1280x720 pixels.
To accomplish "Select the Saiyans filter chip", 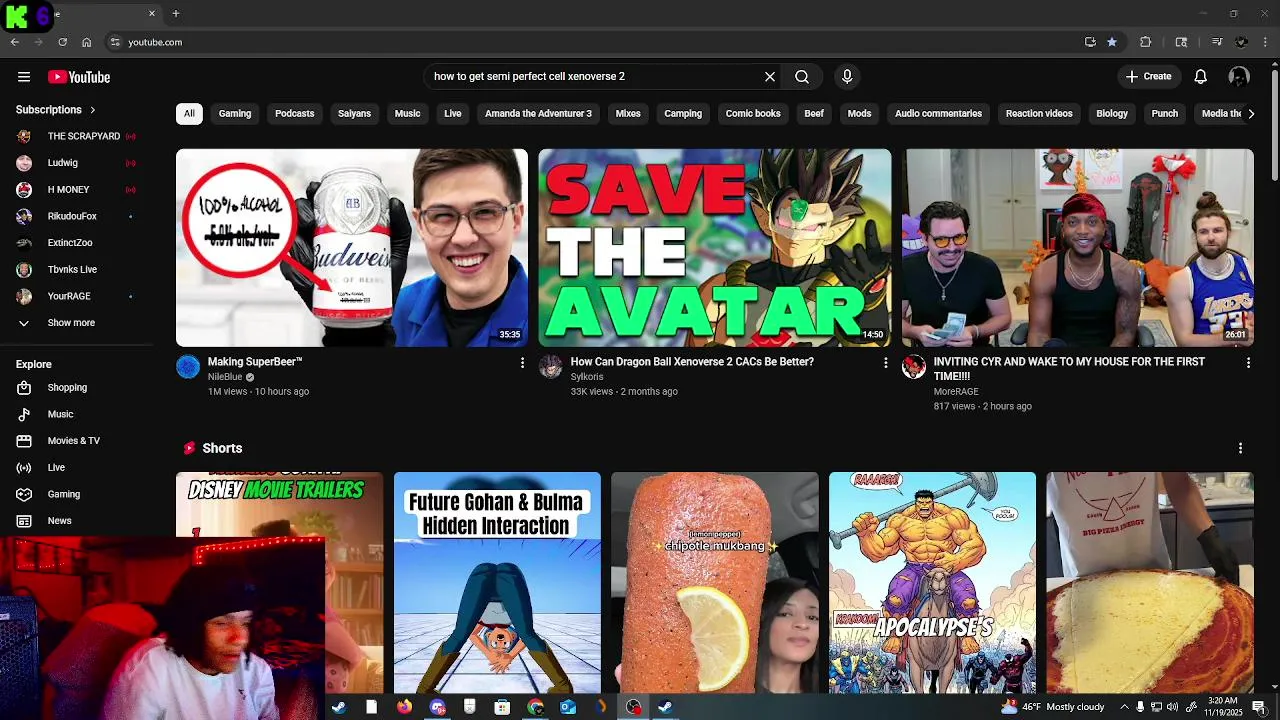I will (354, 114).
